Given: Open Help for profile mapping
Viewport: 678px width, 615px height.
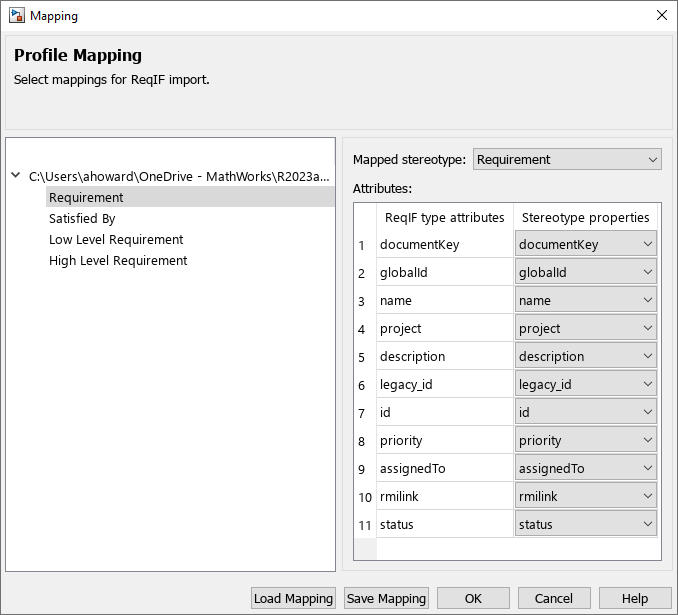Looking at the screenshot, I should tap(635, 598).
